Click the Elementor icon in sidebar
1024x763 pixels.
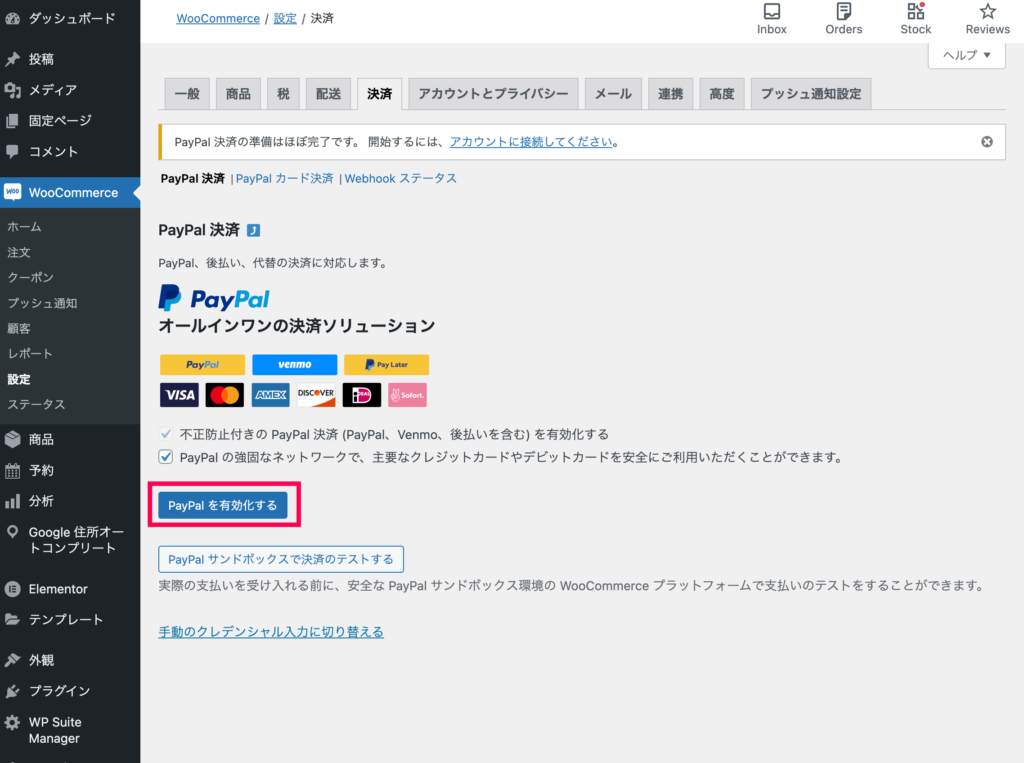[12, 589]
